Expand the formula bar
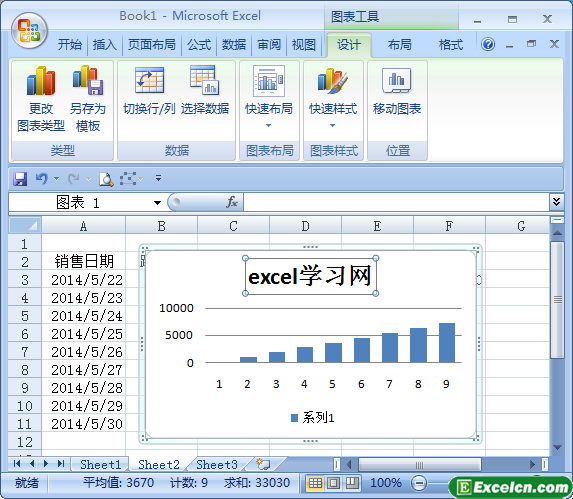The width and height of the screenshot is (573, 499). click(x=557, y=202)
